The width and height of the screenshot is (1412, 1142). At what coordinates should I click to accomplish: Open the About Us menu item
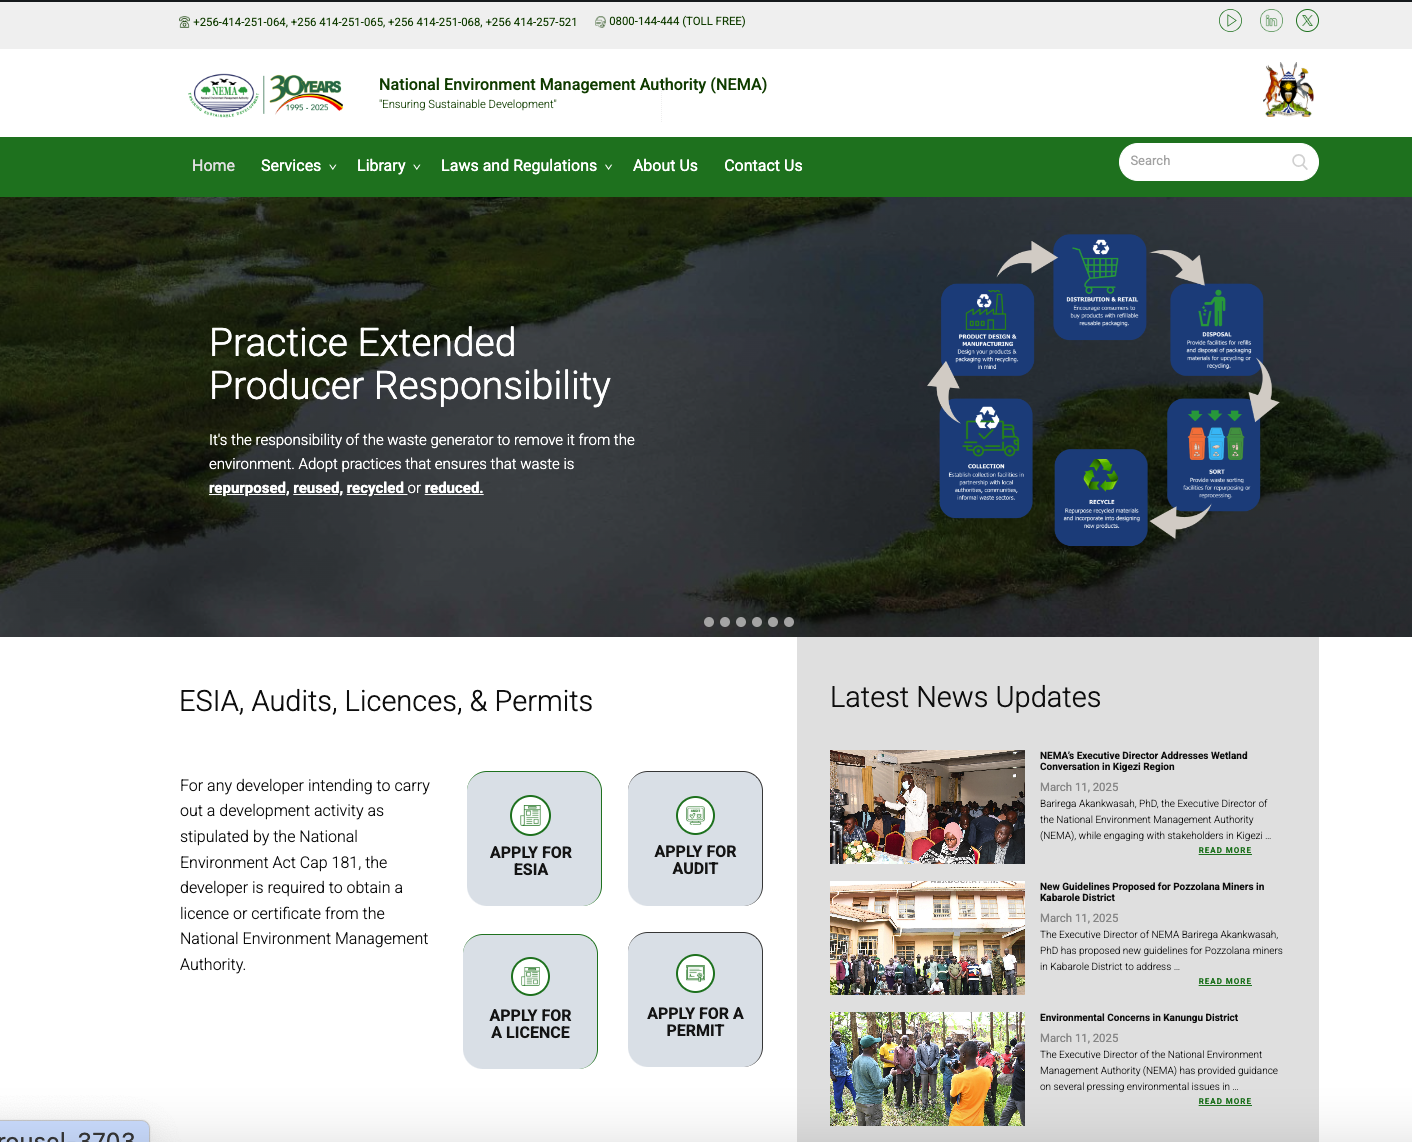[665, 166]
